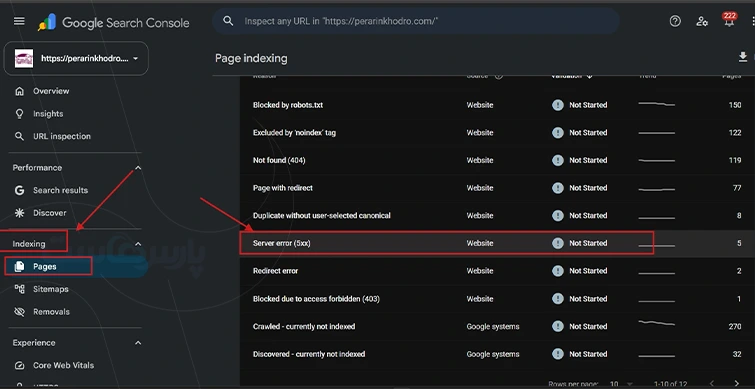Open user and permissions settings icon
755x389 pixels.
702,21
